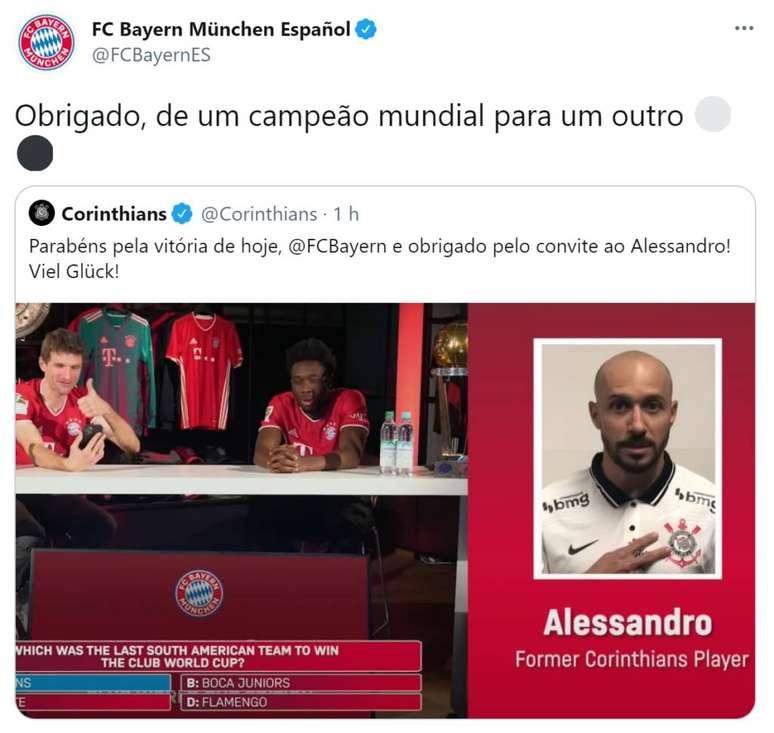Click the Bayern logo on the red screen

[199, 593]
